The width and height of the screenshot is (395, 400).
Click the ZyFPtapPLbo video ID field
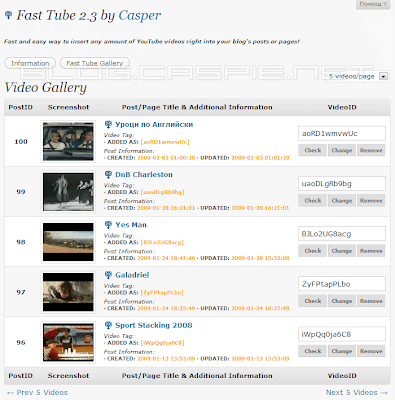[342, 284]
